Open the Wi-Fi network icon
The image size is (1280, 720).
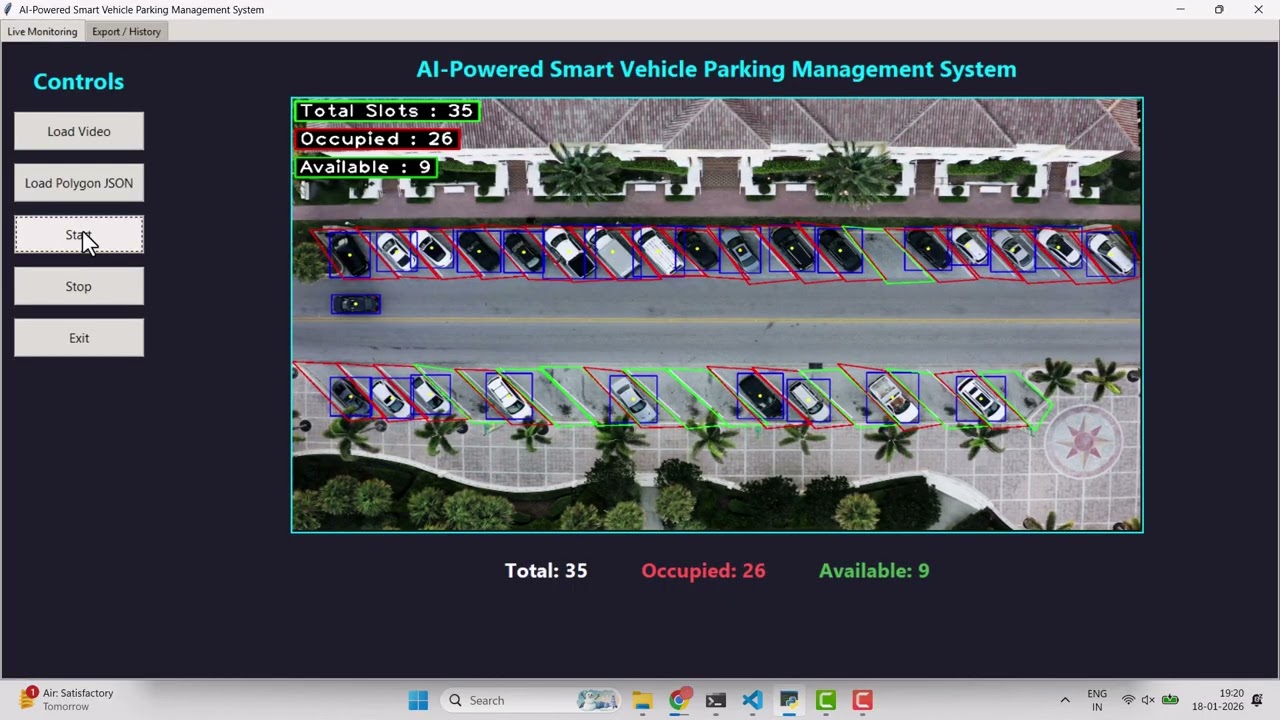1128,700
